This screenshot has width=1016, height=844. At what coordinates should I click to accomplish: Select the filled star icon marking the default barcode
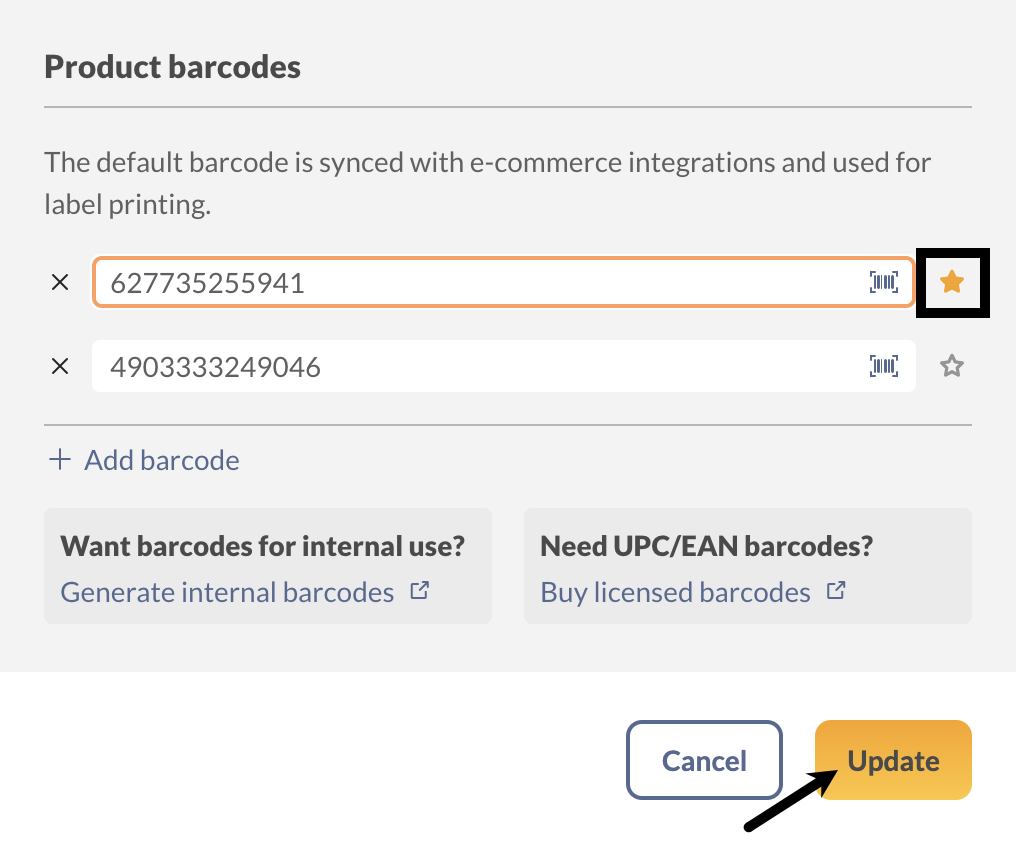coord(951,283)
